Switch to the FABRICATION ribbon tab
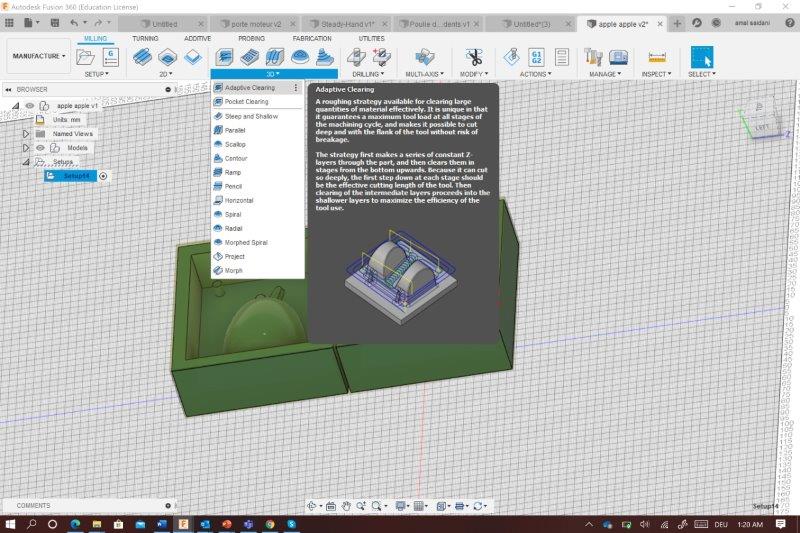Screen dimensions: 800x533 [x=312, y=38]
